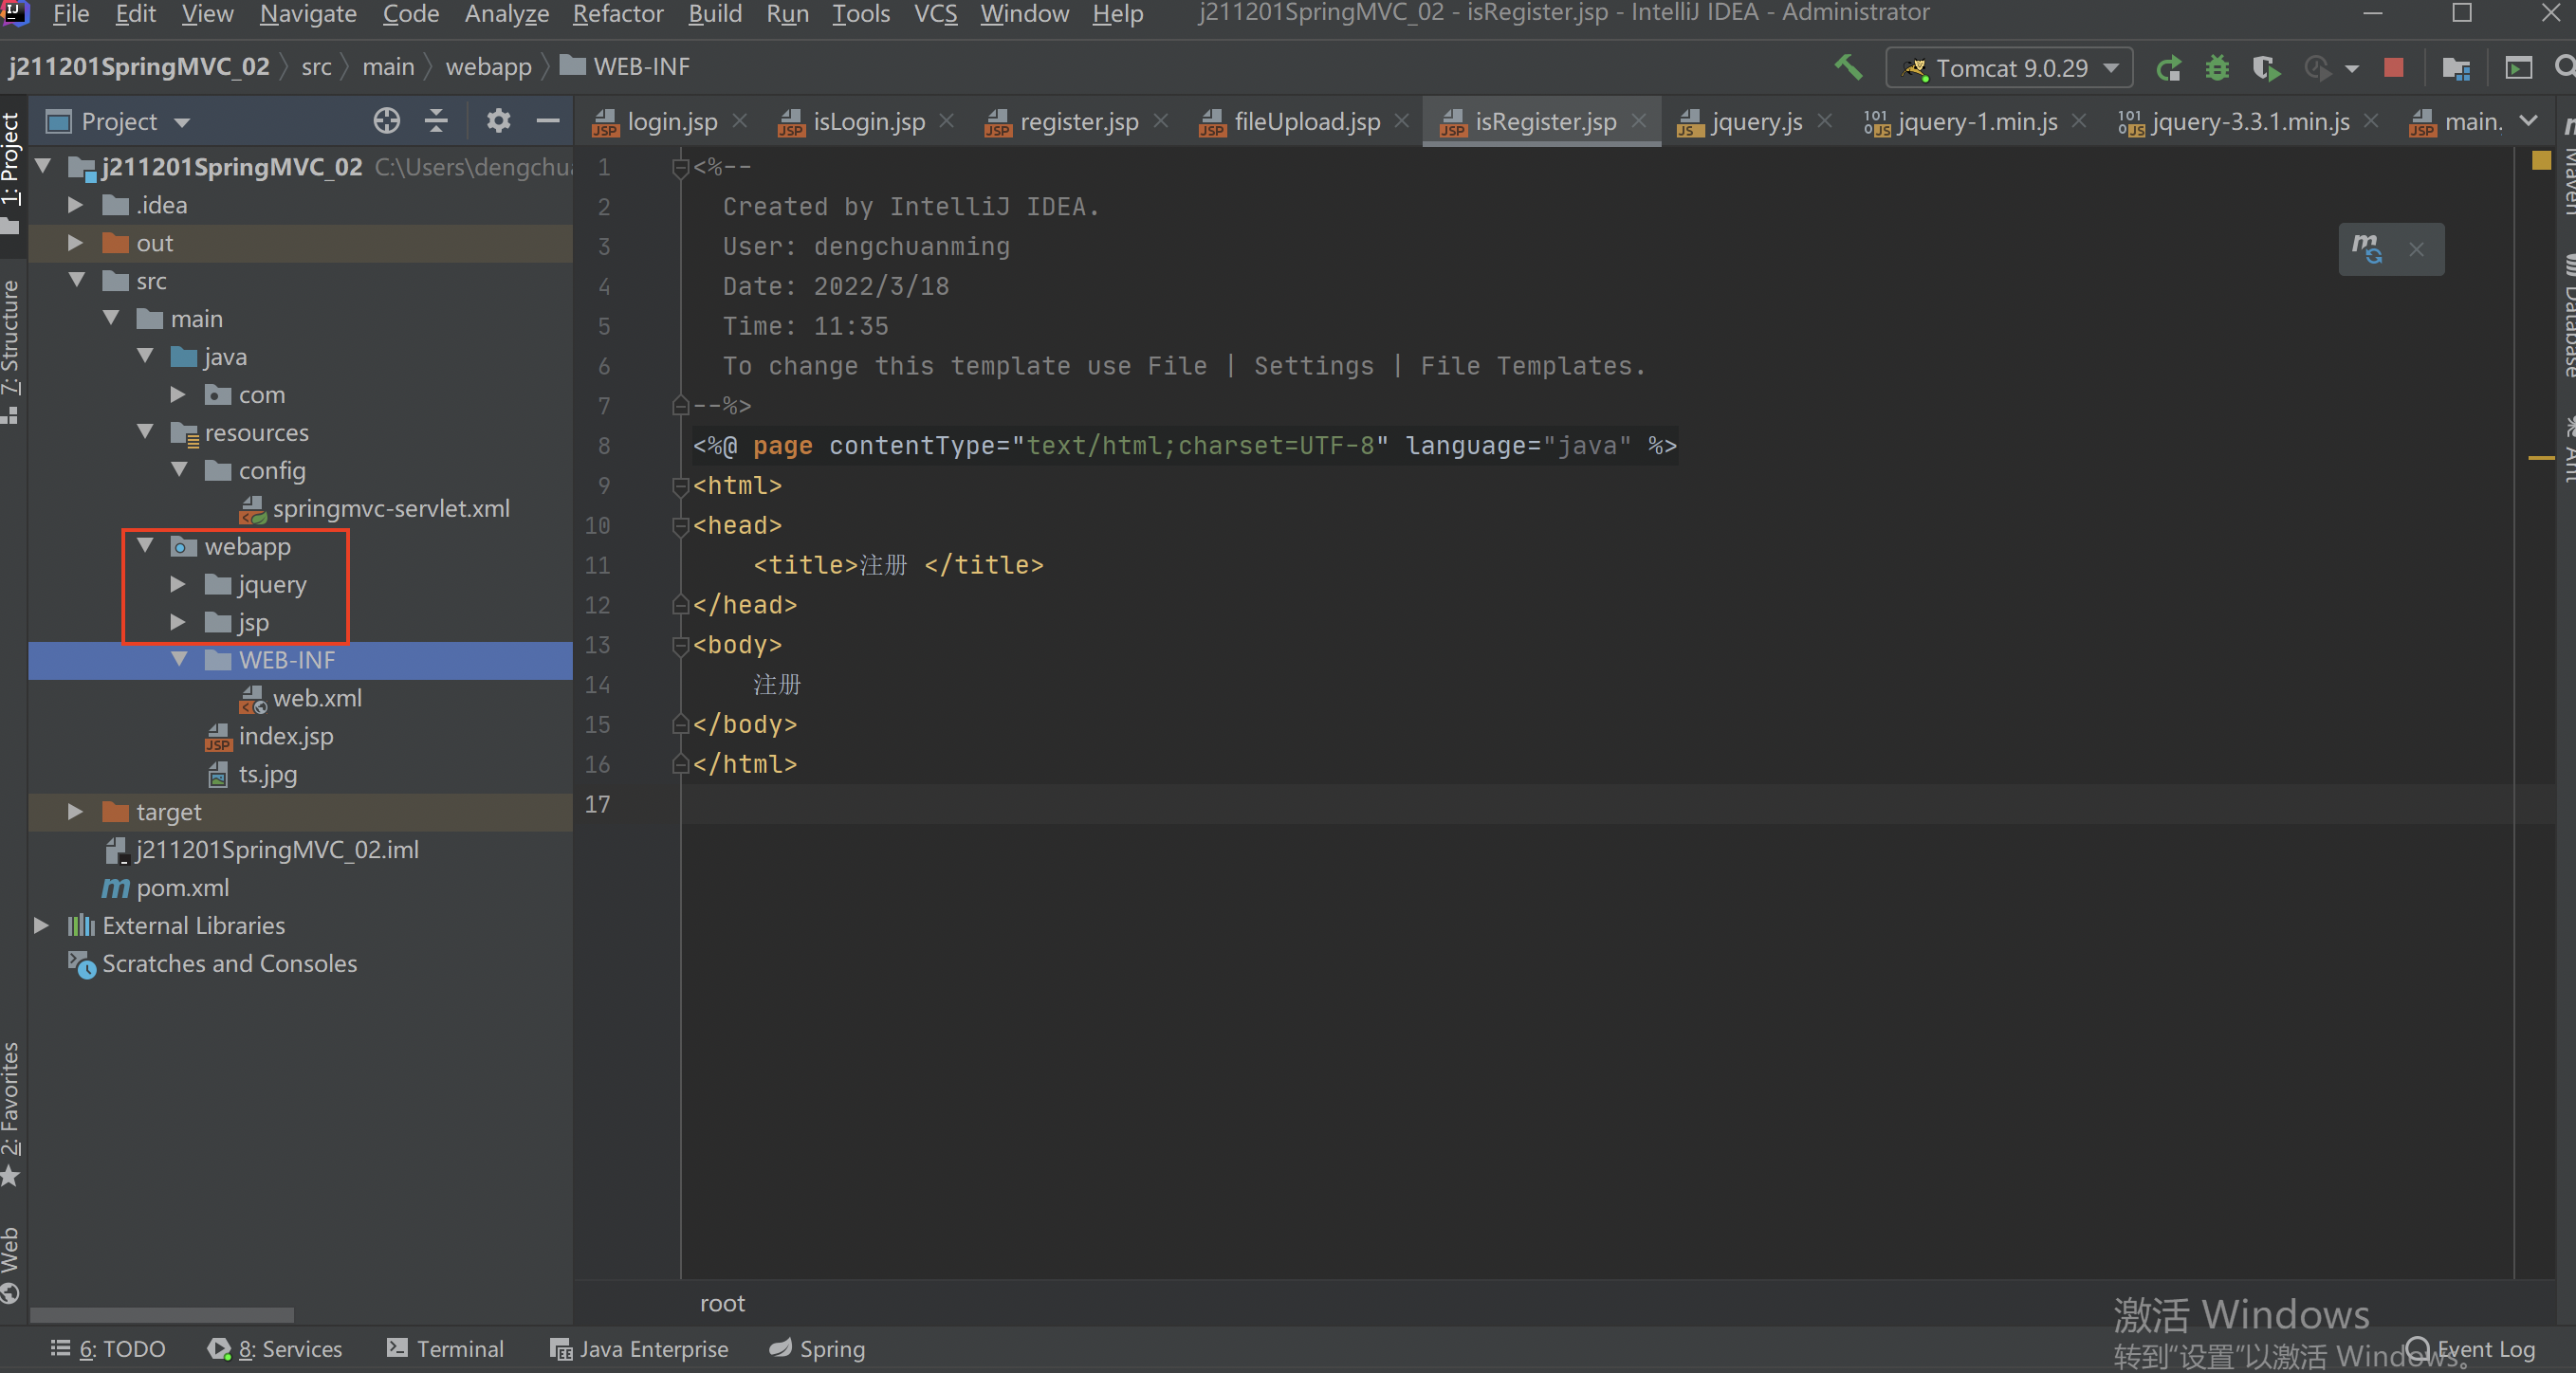Click the locate target crosshair icon
The image size is (2576, 1373).
click(x=386, y=121)
